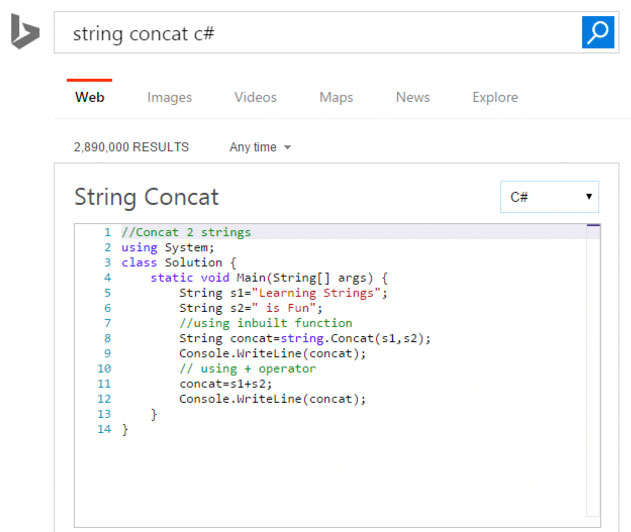Viewport: 631px width, 532px height.
Task: Open the Videos tab
Action: coord(256,97)
